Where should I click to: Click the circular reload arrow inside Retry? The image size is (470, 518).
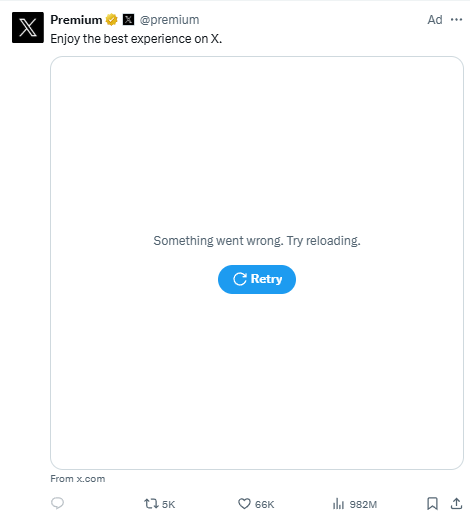(240, 279)
